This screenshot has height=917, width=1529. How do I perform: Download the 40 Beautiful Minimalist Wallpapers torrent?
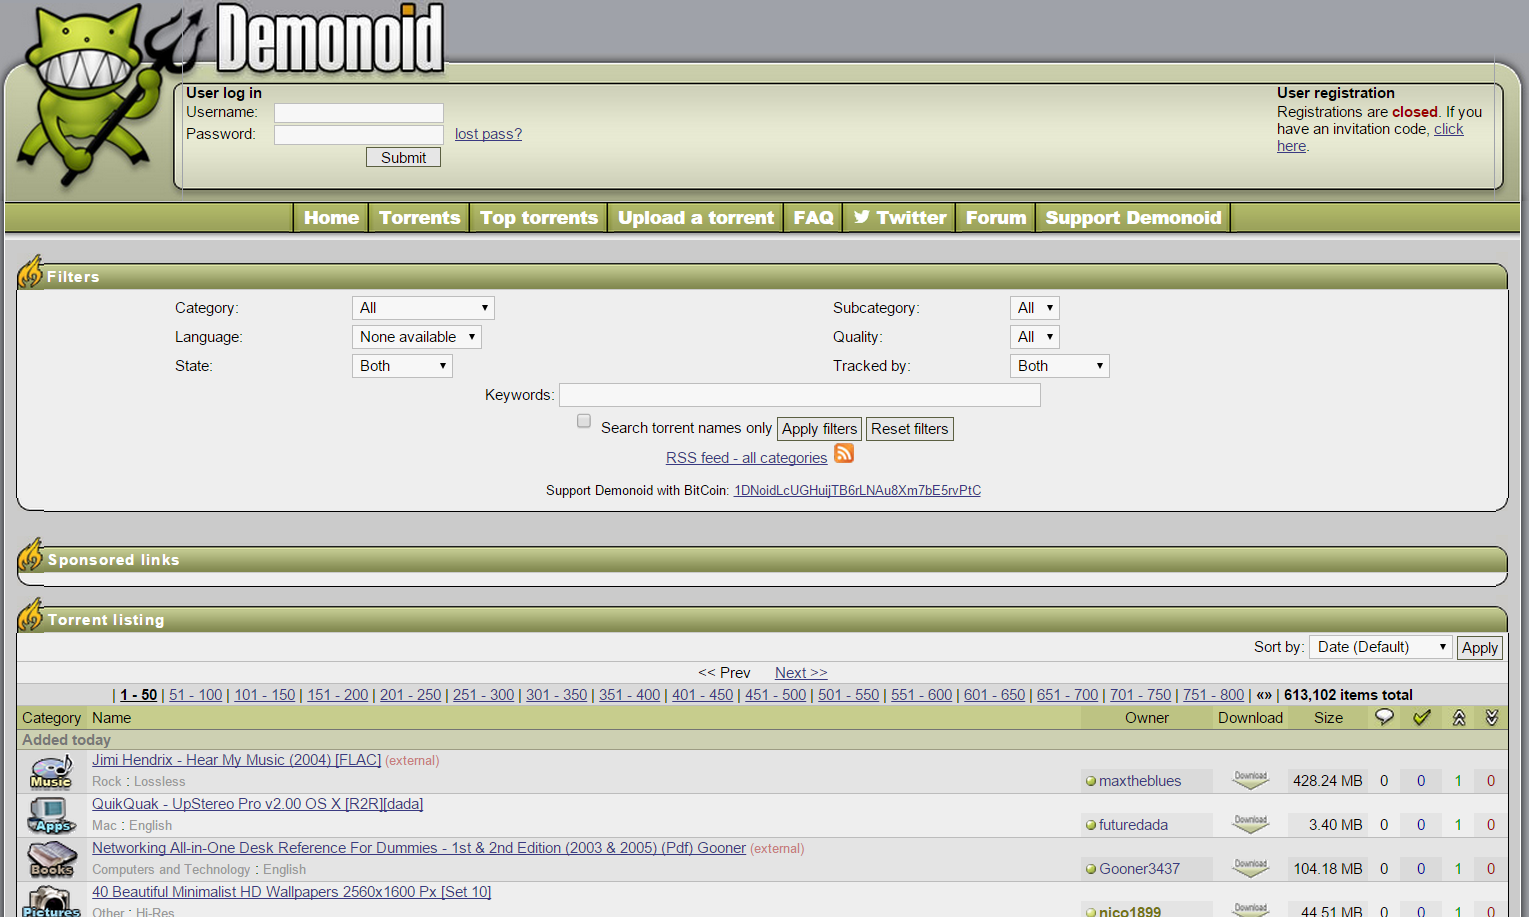(x=1250, y=909)
